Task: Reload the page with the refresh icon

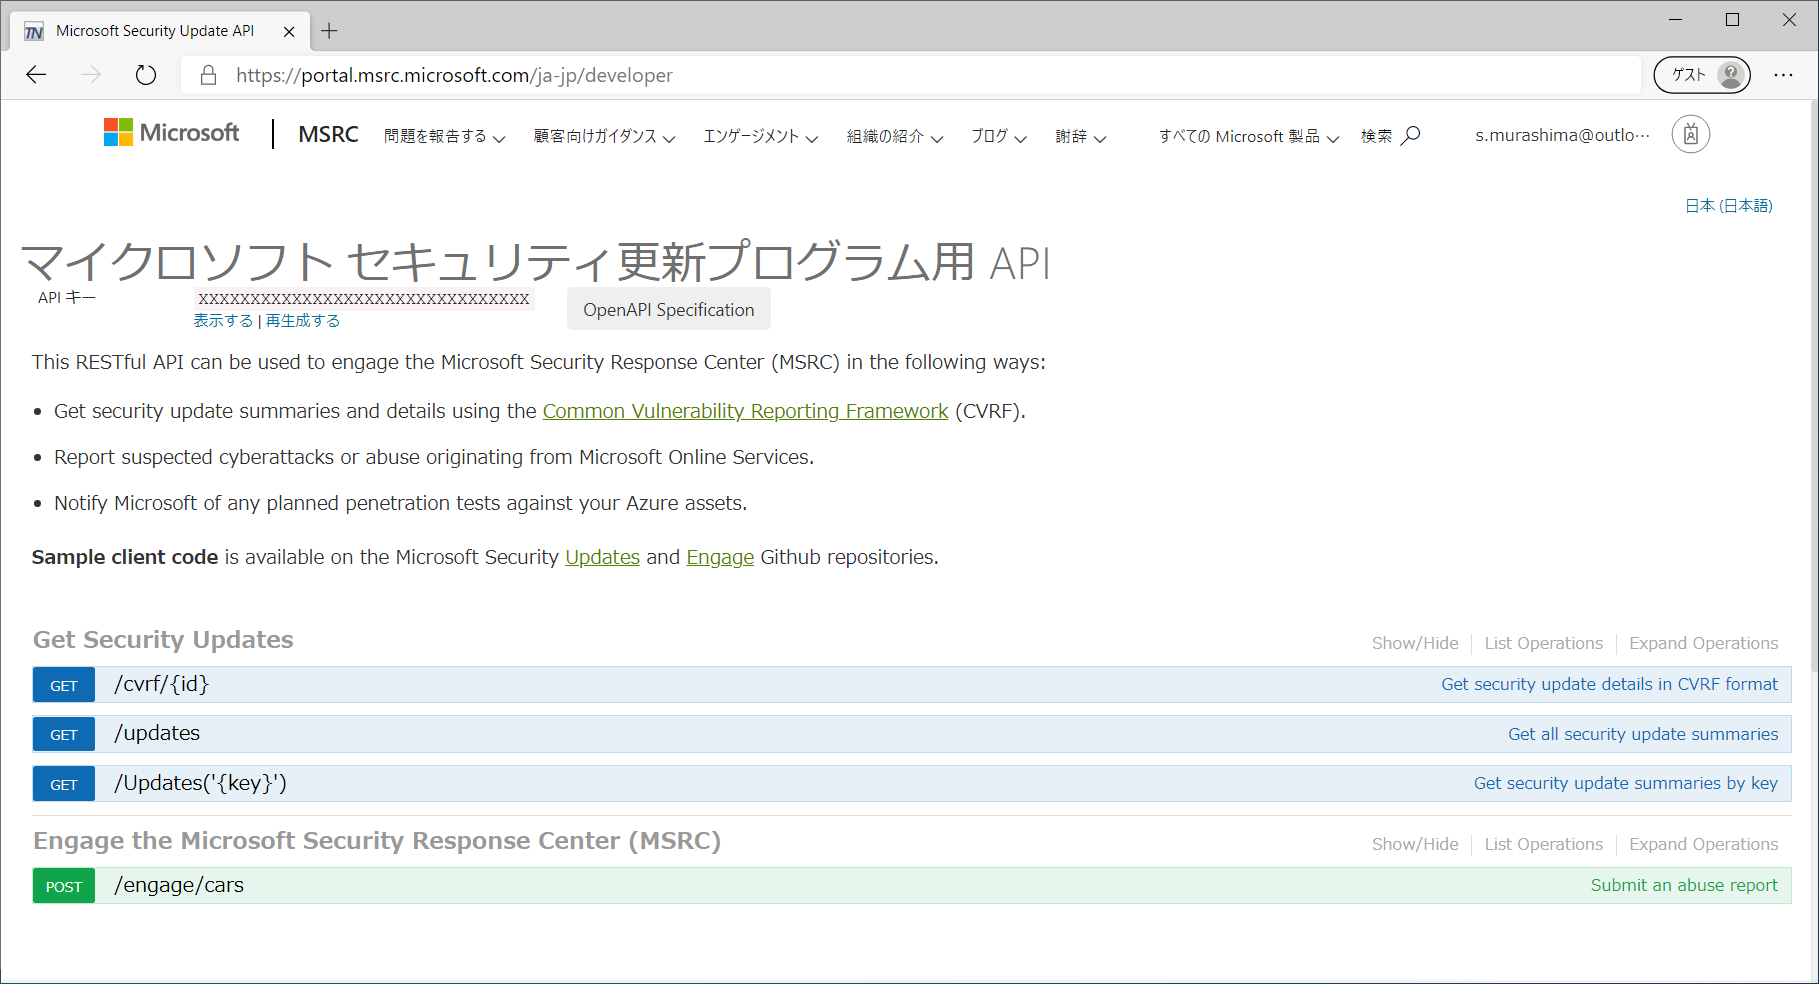Action: tap(146, 75)
